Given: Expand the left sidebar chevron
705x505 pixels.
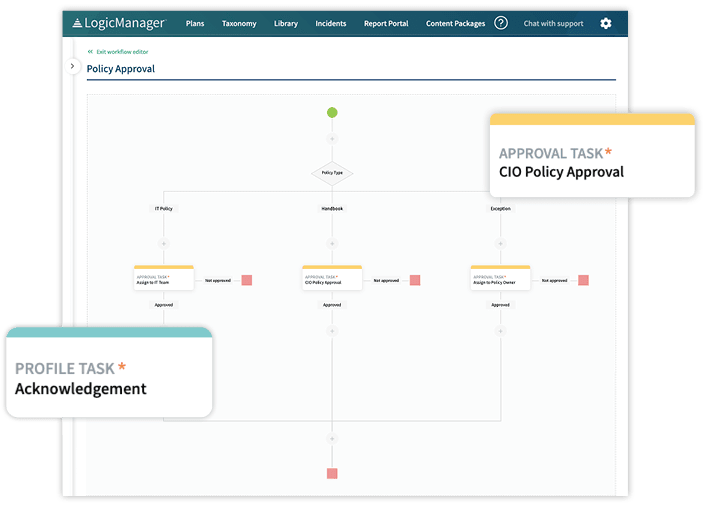Looking at the screenshot, I should point(72,66).
